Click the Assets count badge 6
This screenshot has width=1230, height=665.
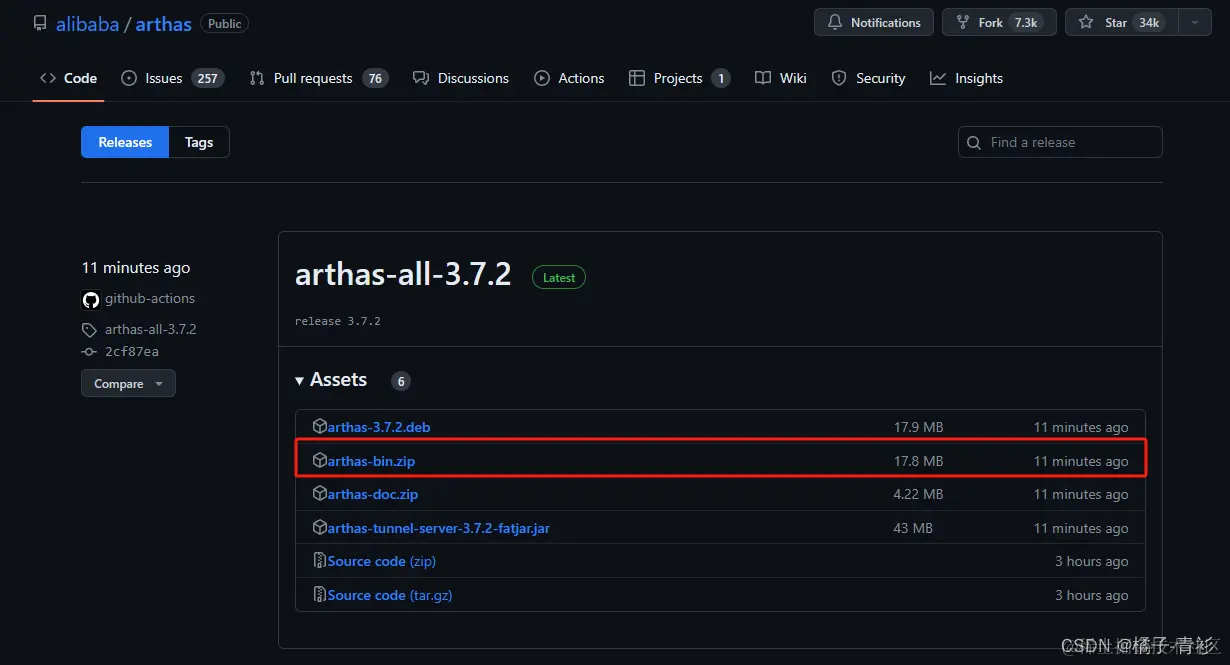point(401,381)
